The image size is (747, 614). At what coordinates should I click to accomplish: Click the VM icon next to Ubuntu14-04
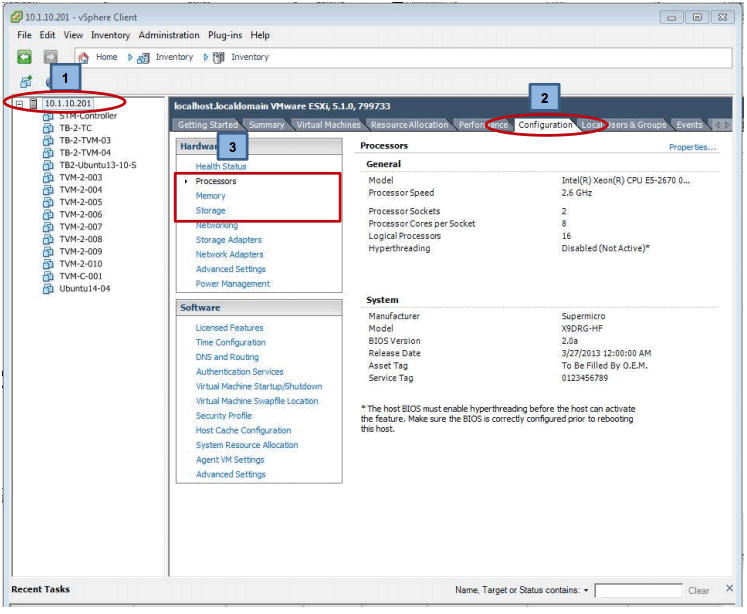(x=48, y=289)
